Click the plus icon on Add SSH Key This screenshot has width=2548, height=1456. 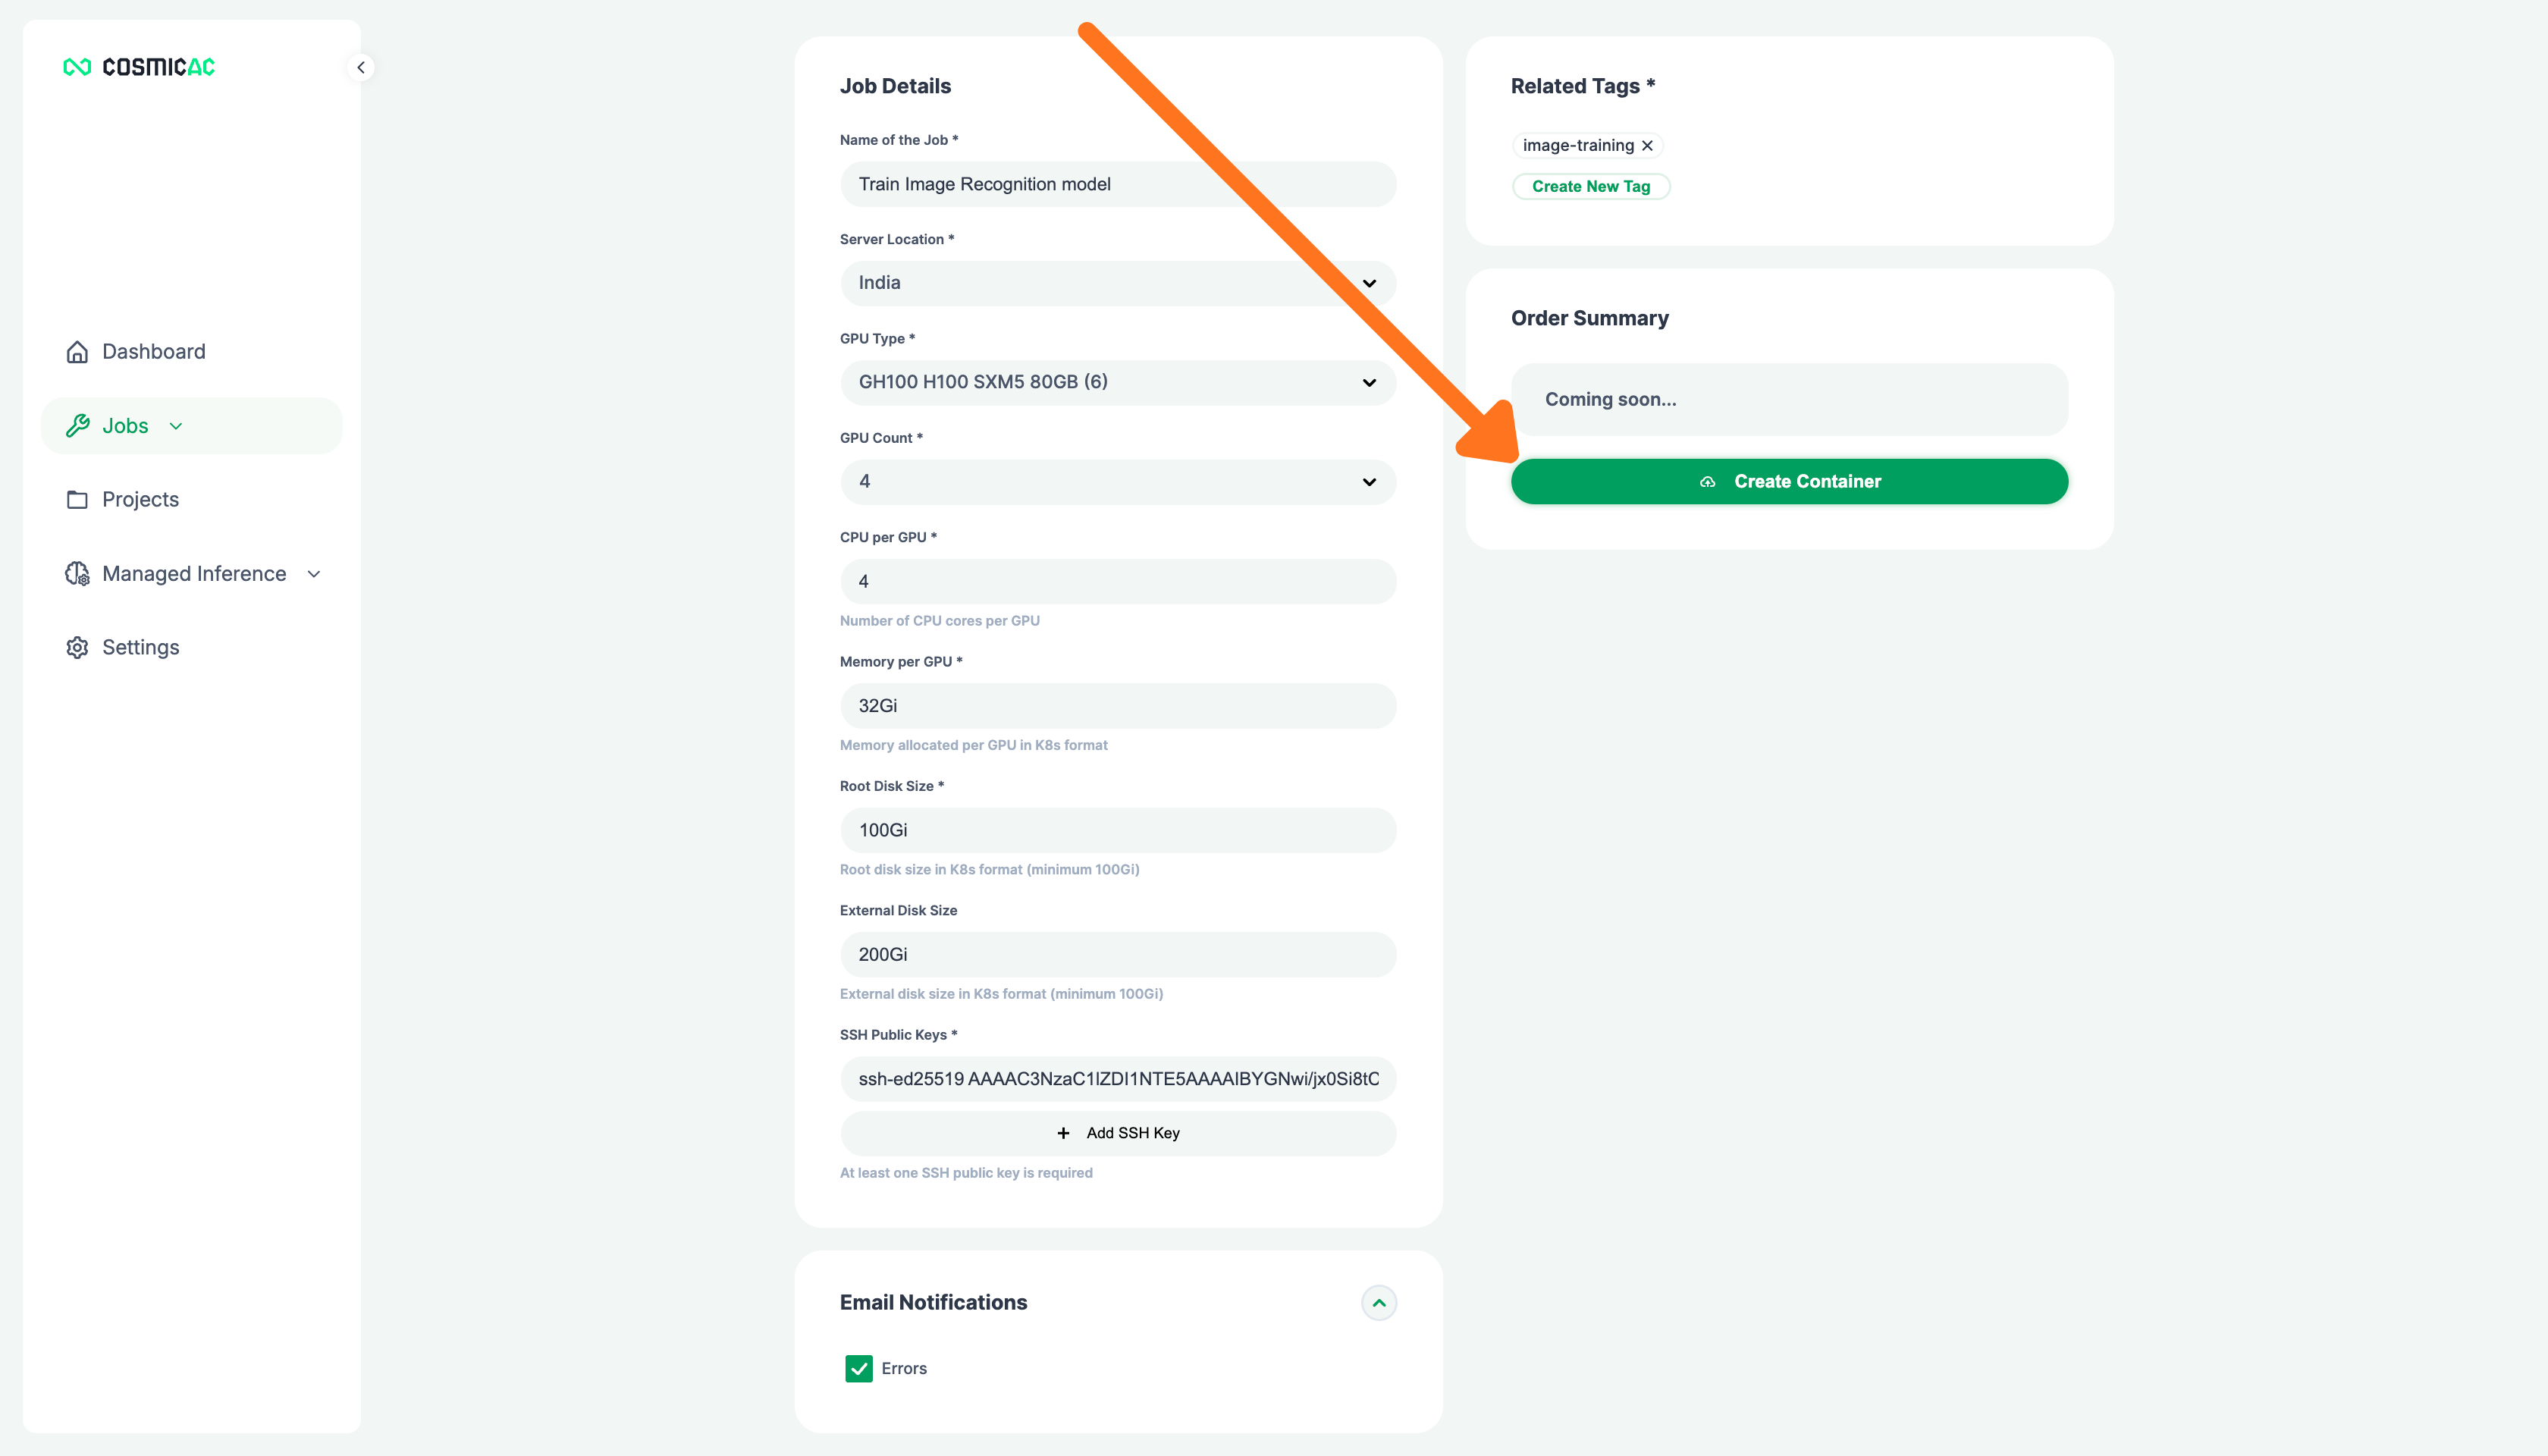click(1063, 1133)
